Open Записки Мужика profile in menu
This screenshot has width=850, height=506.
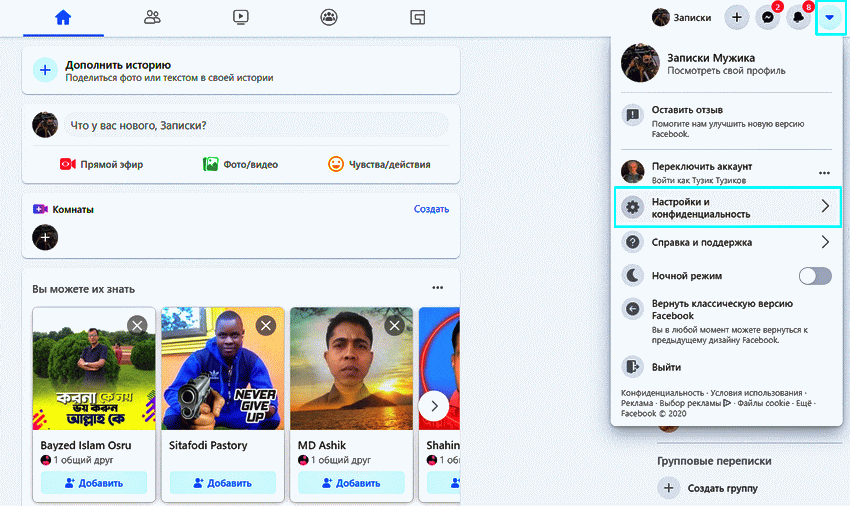point(726,63)
